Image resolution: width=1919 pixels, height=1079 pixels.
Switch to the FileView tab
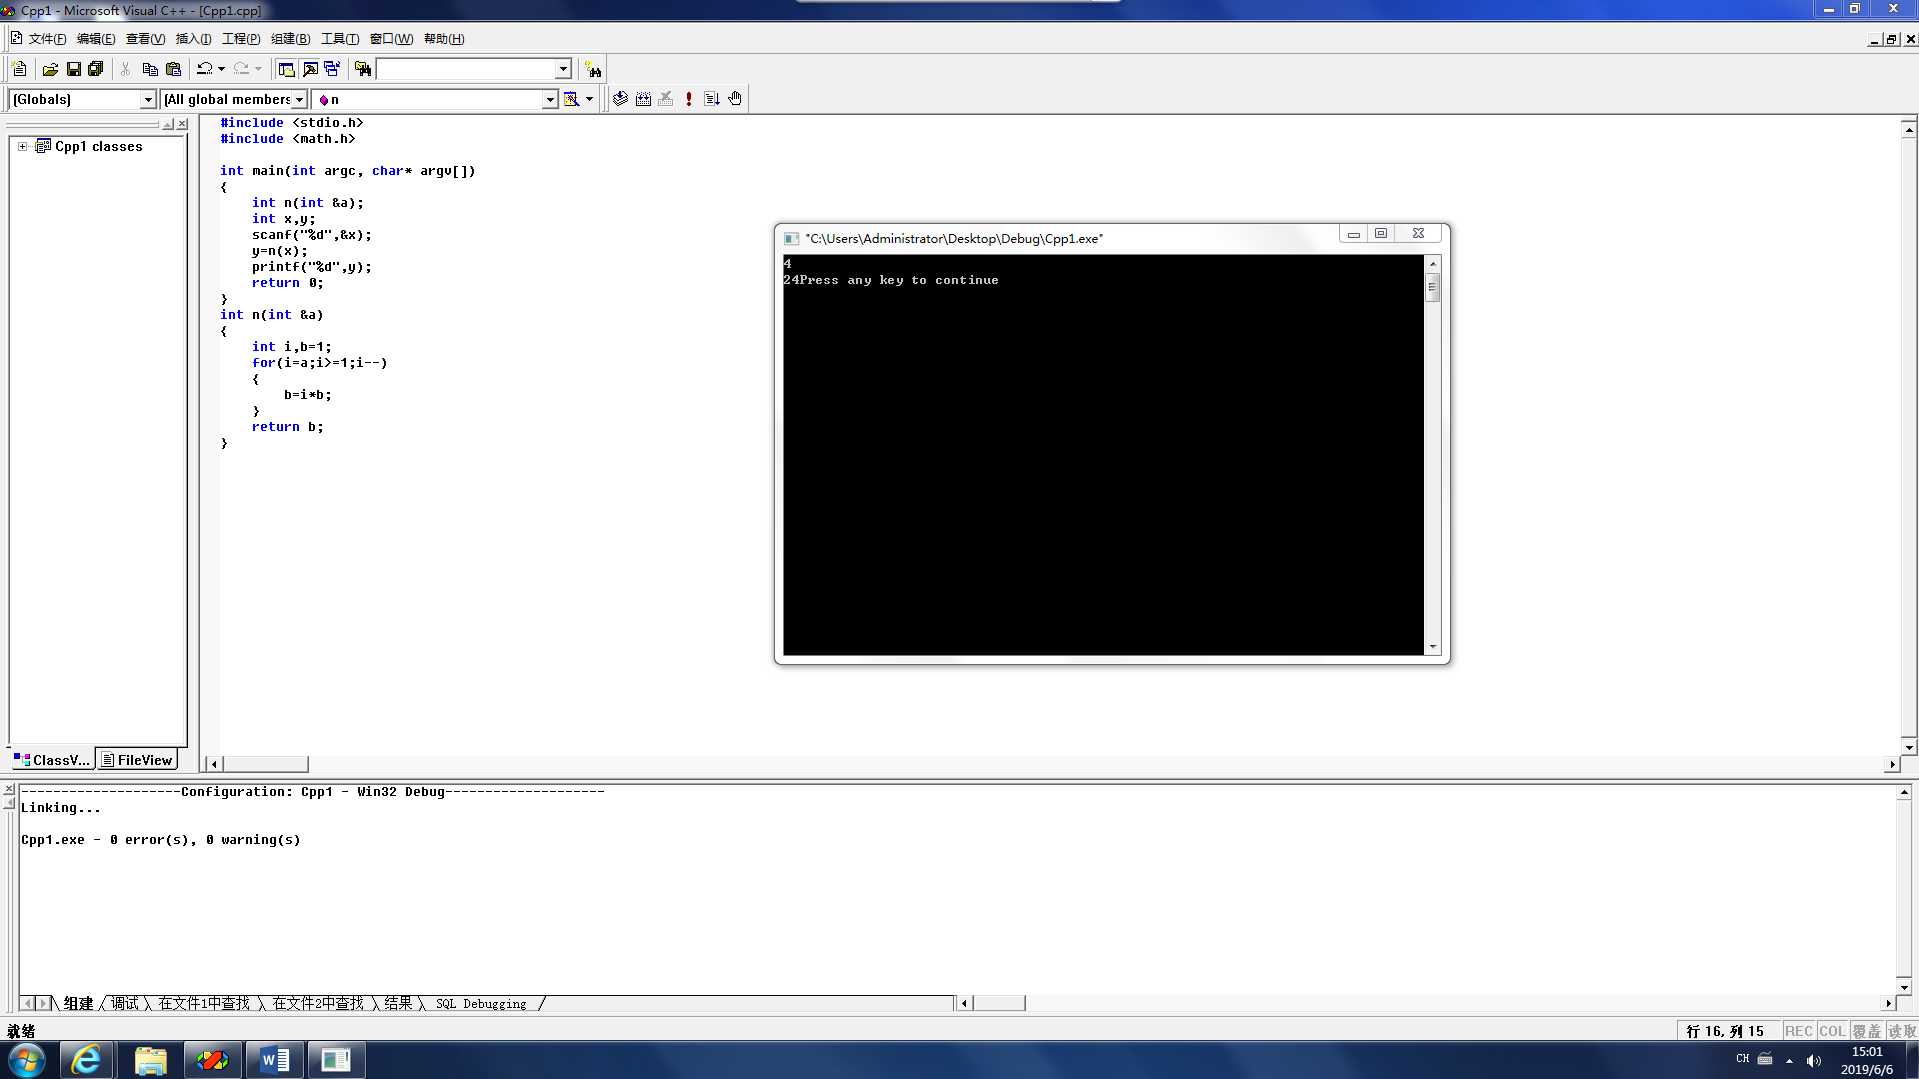[x=137, y=760]
